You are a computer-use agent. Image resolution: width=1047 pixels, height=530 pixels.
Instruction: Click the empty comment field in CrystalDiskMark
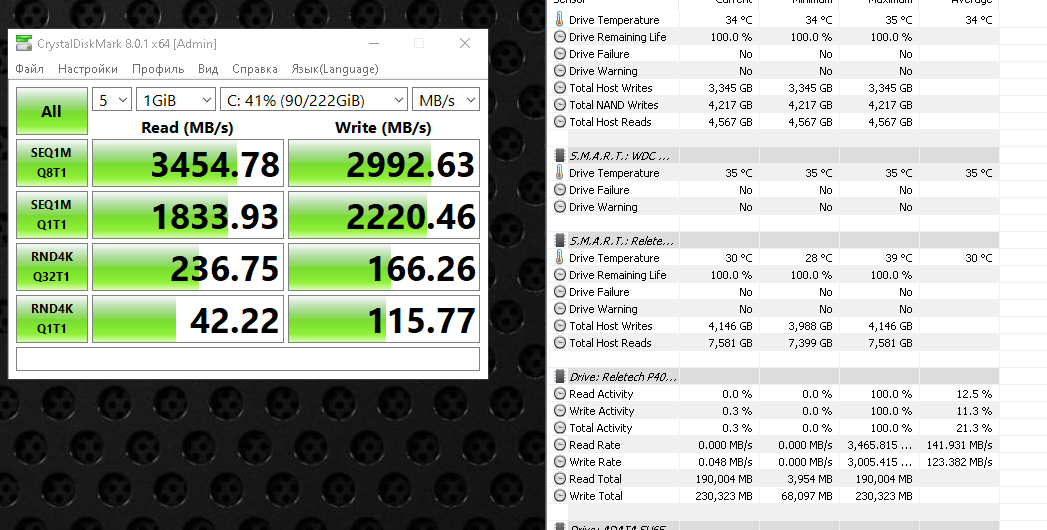click(248, 359)
